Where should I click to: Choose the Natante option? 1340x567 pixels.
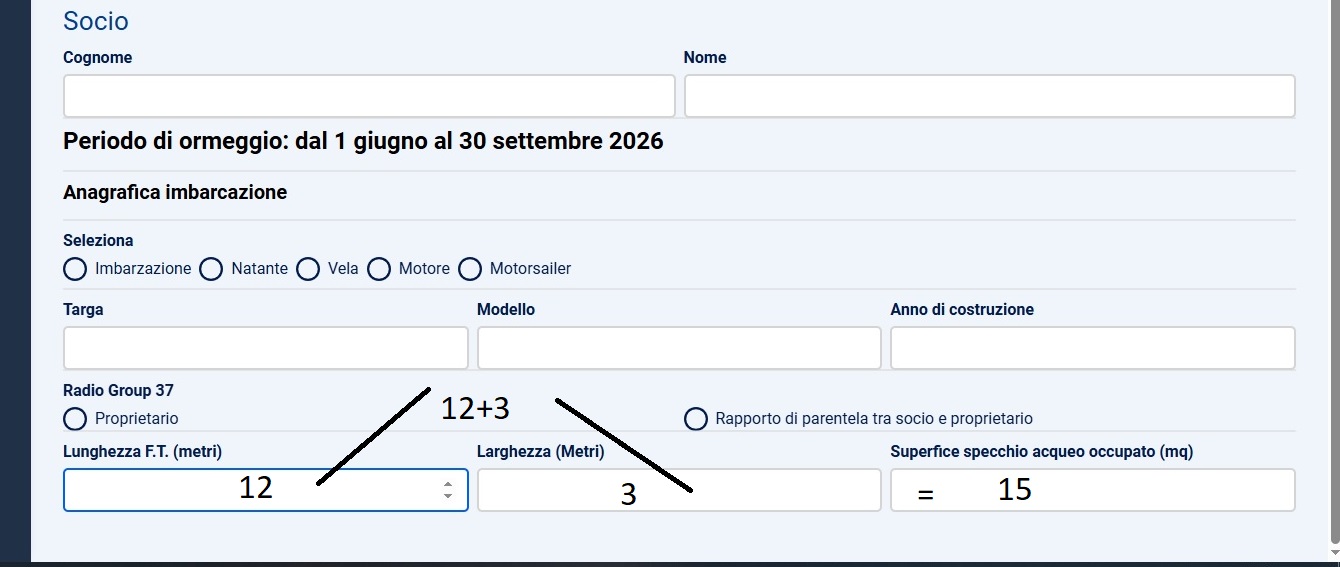click(211, 269)
